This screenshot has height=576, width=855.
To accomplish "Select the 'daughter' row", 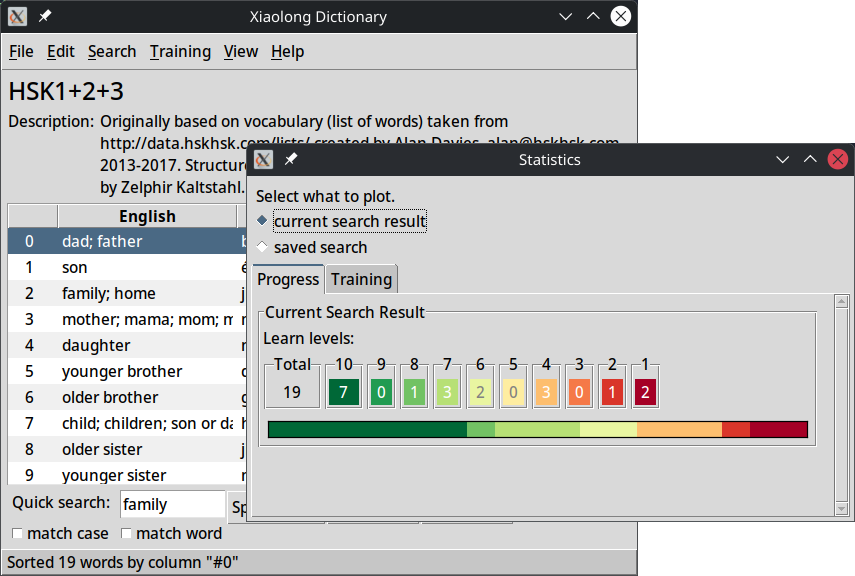I will click(127, 345).
